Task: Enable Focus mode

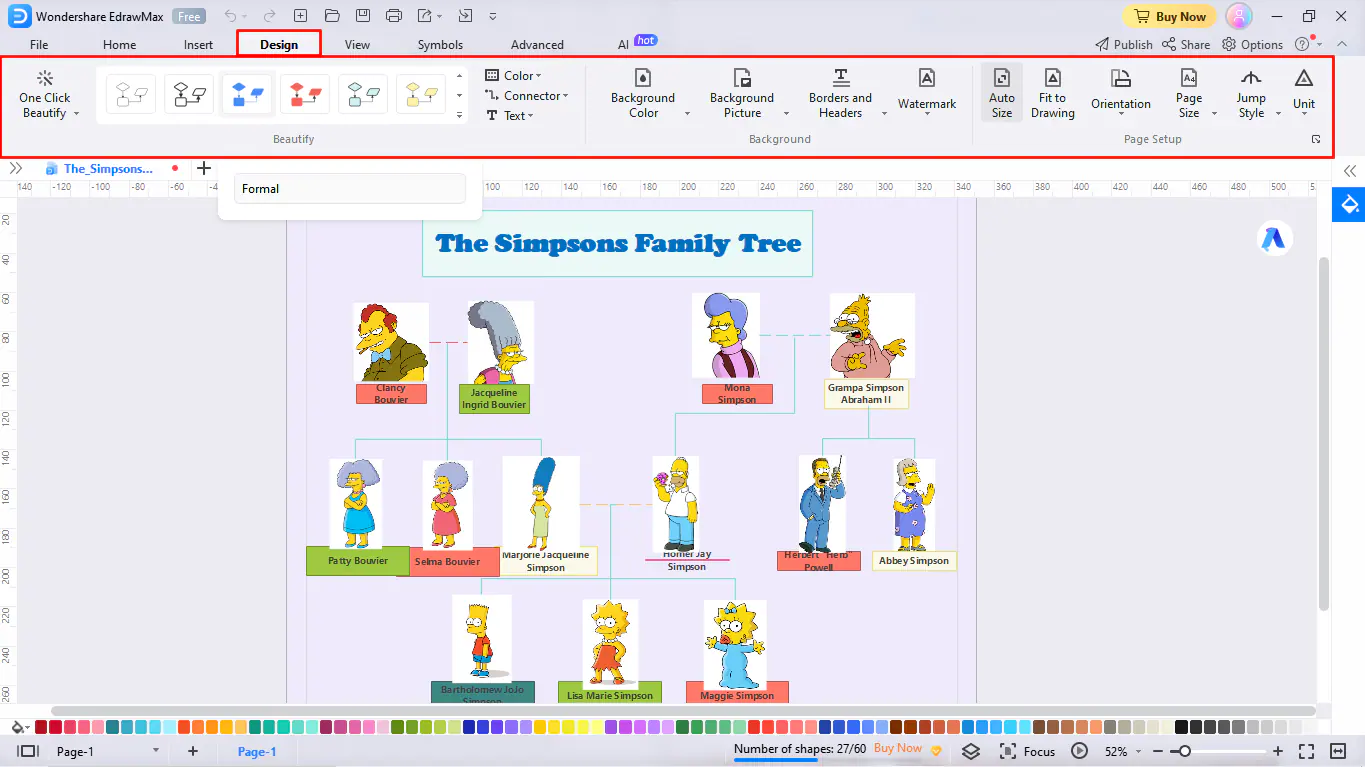Action: pyautogui.click(x=1028, y=751)
